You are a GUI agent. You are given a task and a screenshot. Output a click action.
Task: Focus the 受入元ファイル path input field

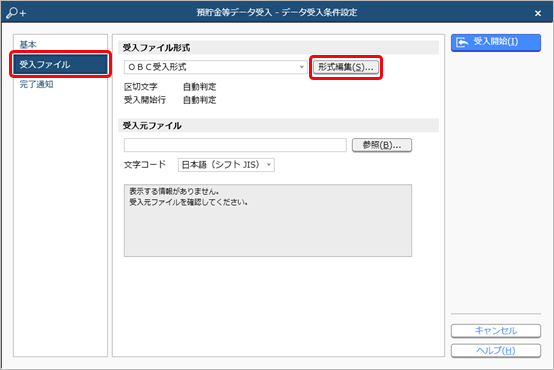coord(235,145)
